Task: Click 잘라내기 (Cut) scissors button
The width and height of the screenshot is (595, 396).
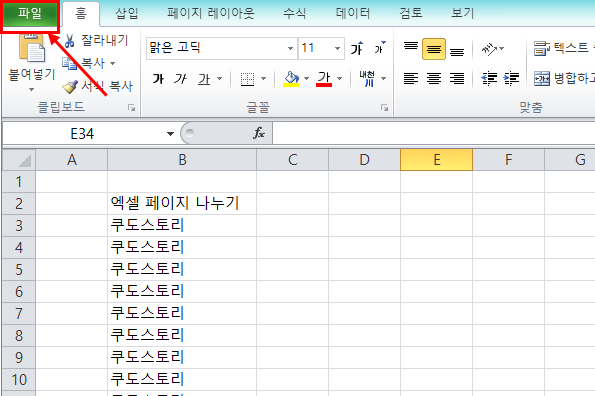Action: point(96,40)
